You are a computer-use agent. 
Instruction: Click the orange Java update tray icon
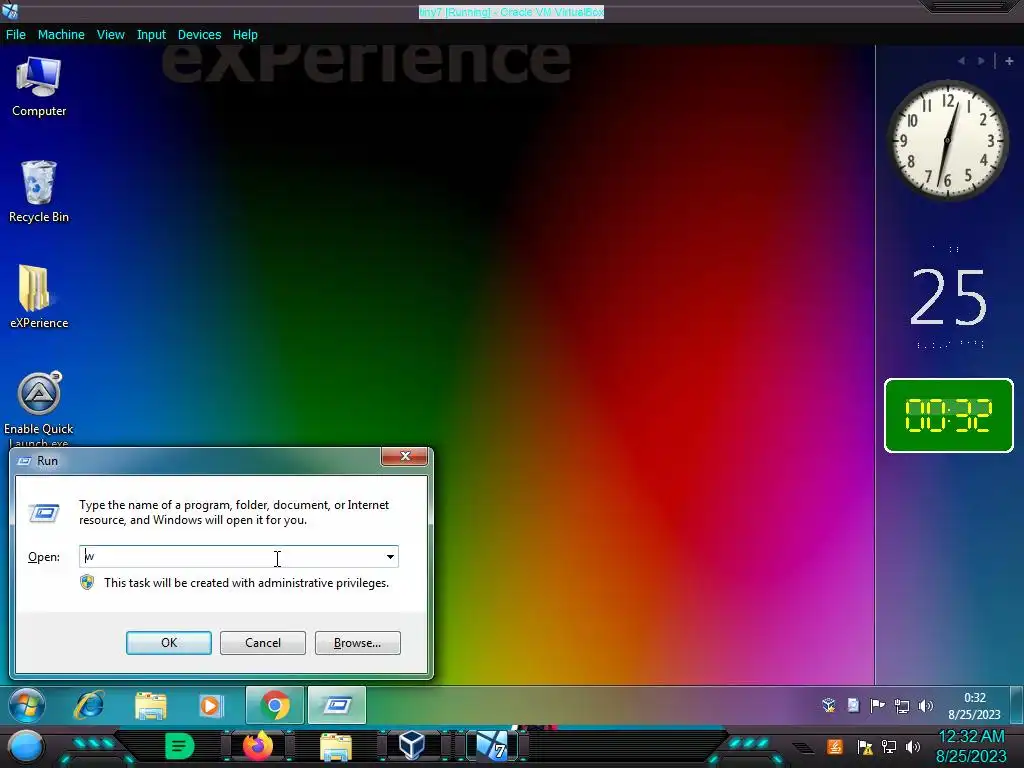point(834,746)
